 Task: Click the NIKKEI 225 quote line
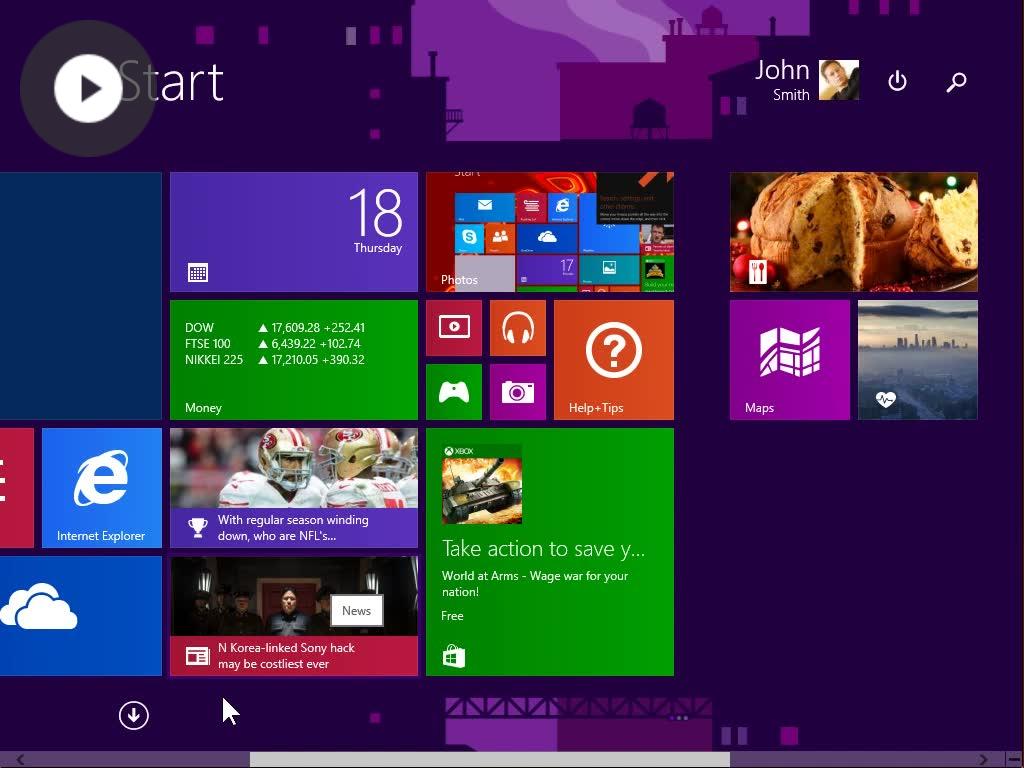[x=275, y=360]
